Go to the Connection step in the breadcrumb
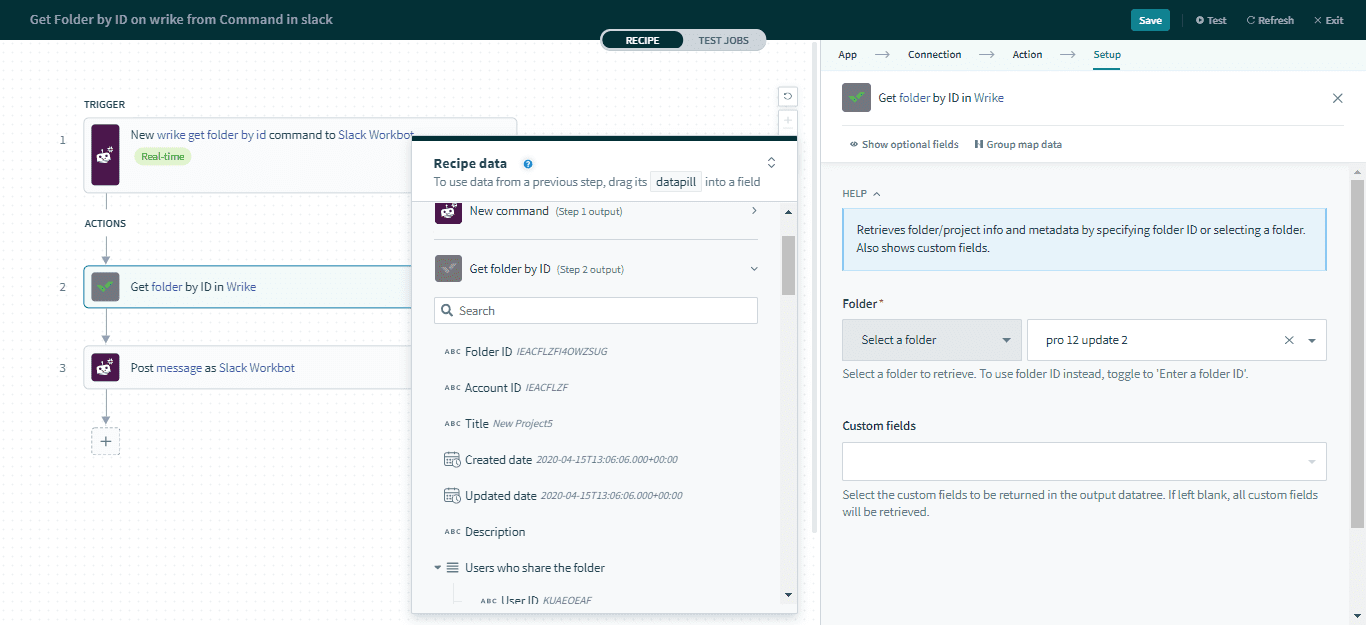This screenshot has height=625, width=1366. [934, 54]
